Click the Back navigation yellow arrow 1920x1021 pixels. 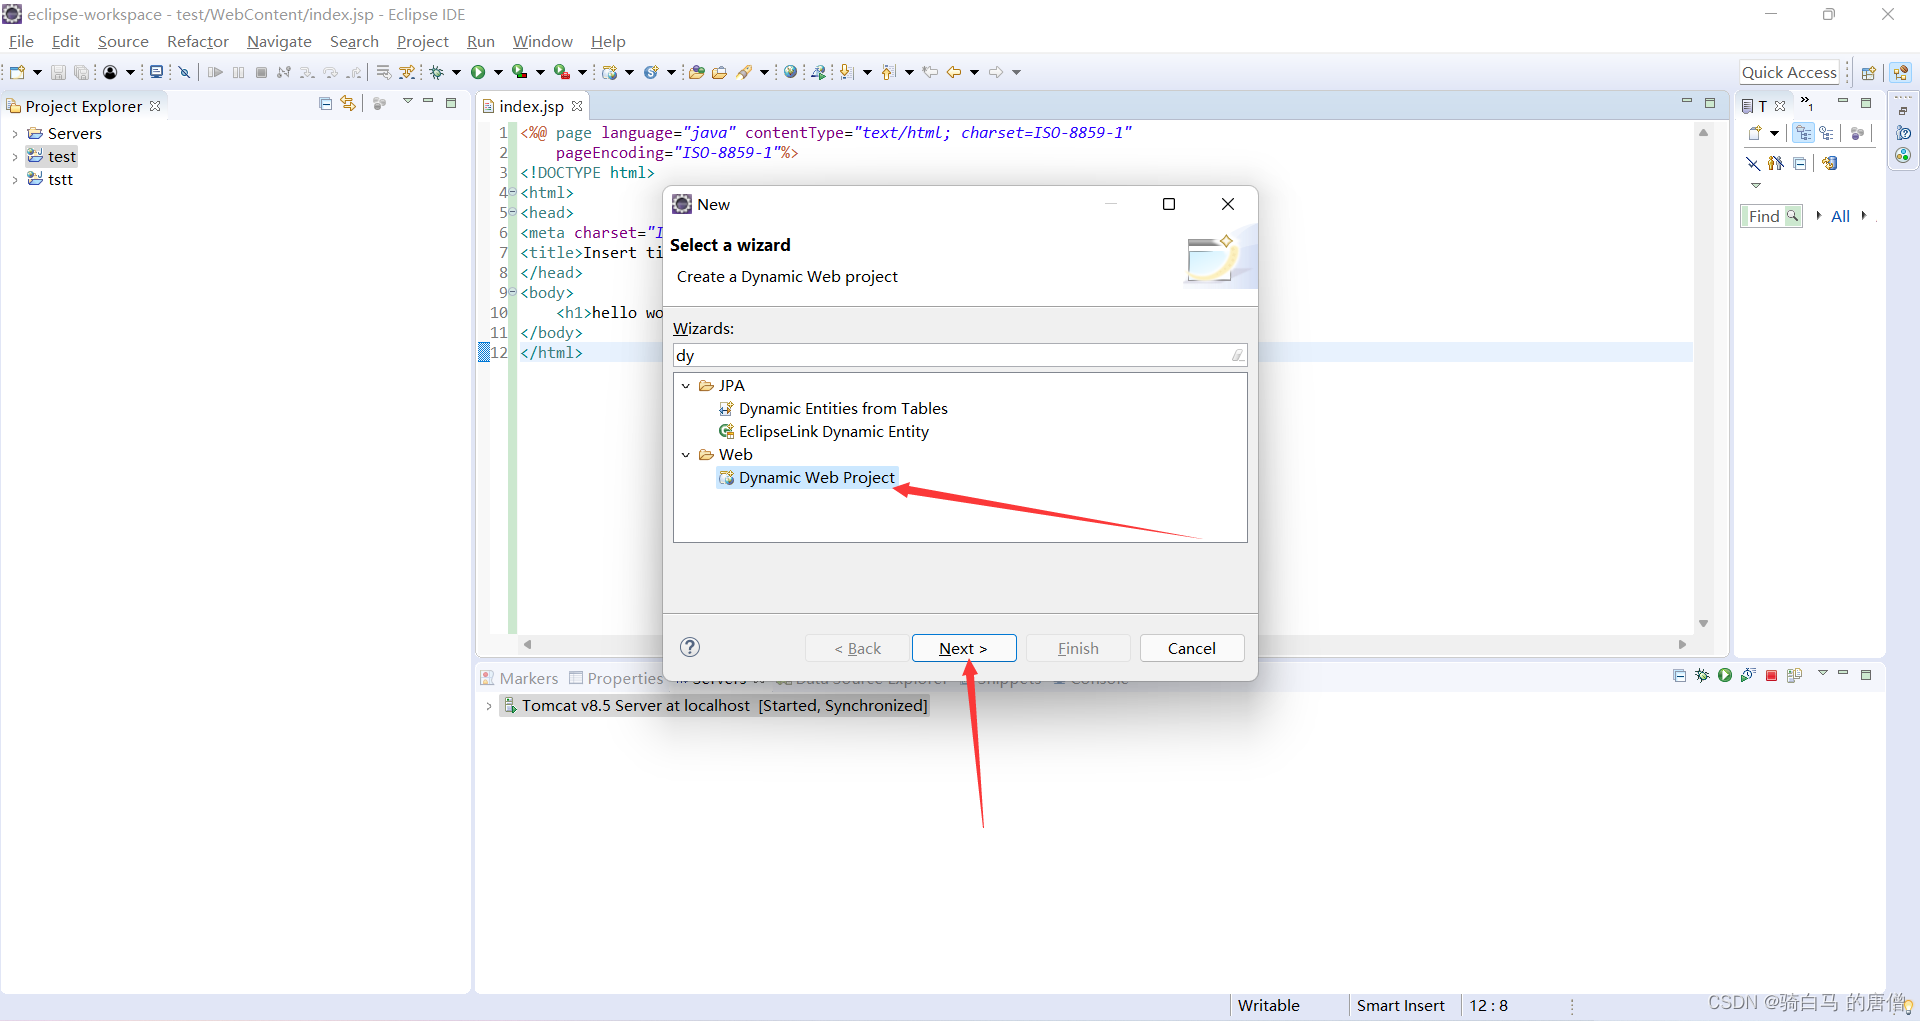[x=953, y=72]
